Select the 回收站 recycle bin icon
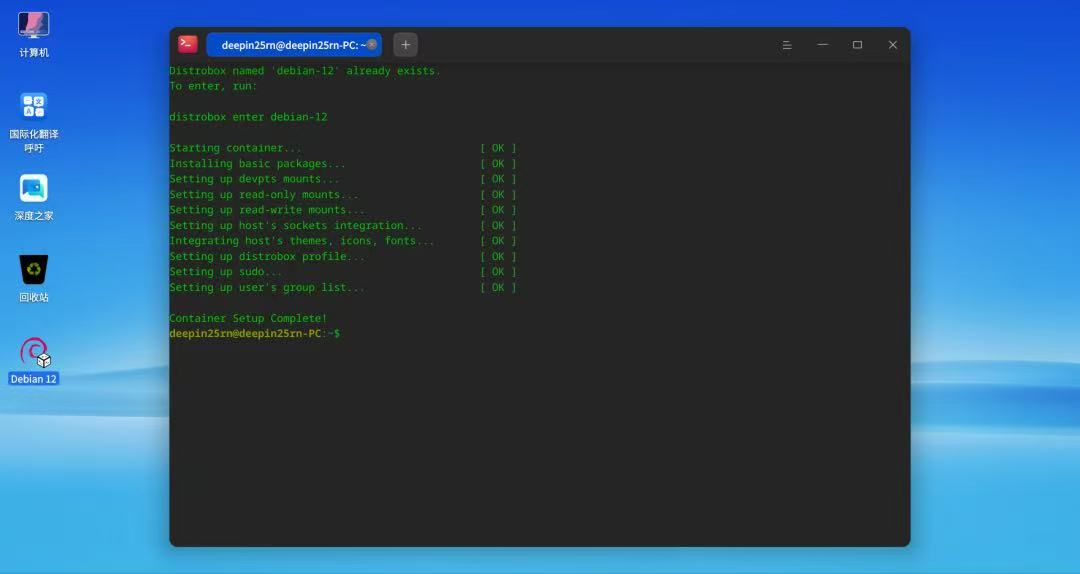Screen dimensions: 1080x574 (33, 278)
